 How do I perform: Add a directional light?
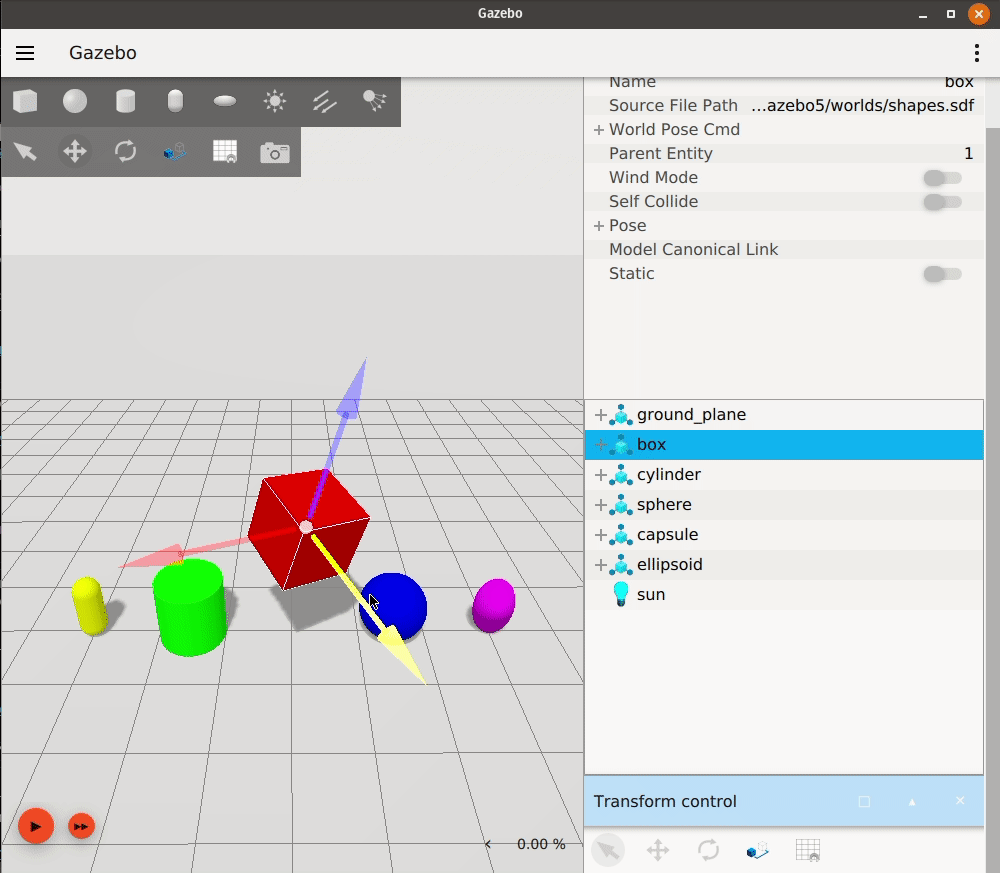325,101
